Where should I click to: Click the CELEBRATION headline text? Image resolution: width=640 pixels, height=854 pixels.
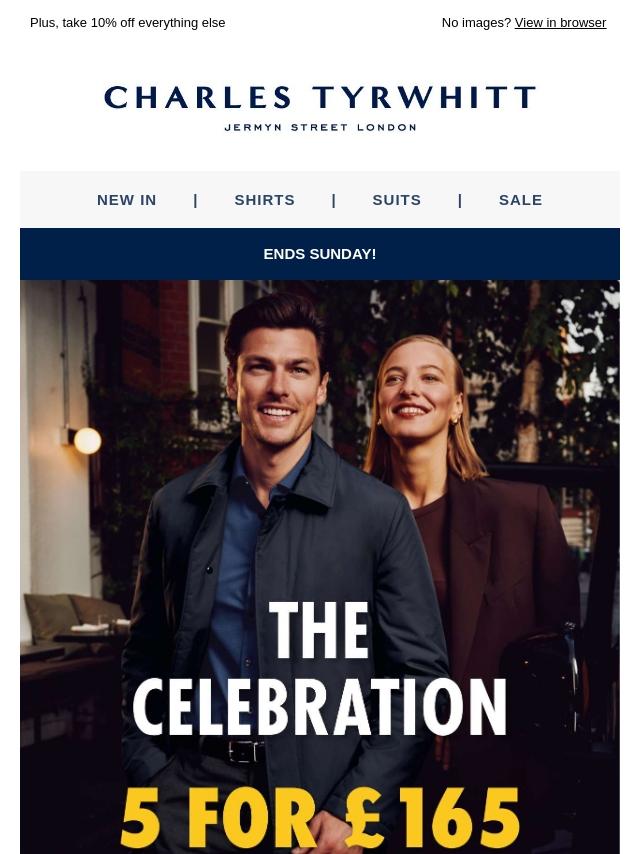pos(320,707)
